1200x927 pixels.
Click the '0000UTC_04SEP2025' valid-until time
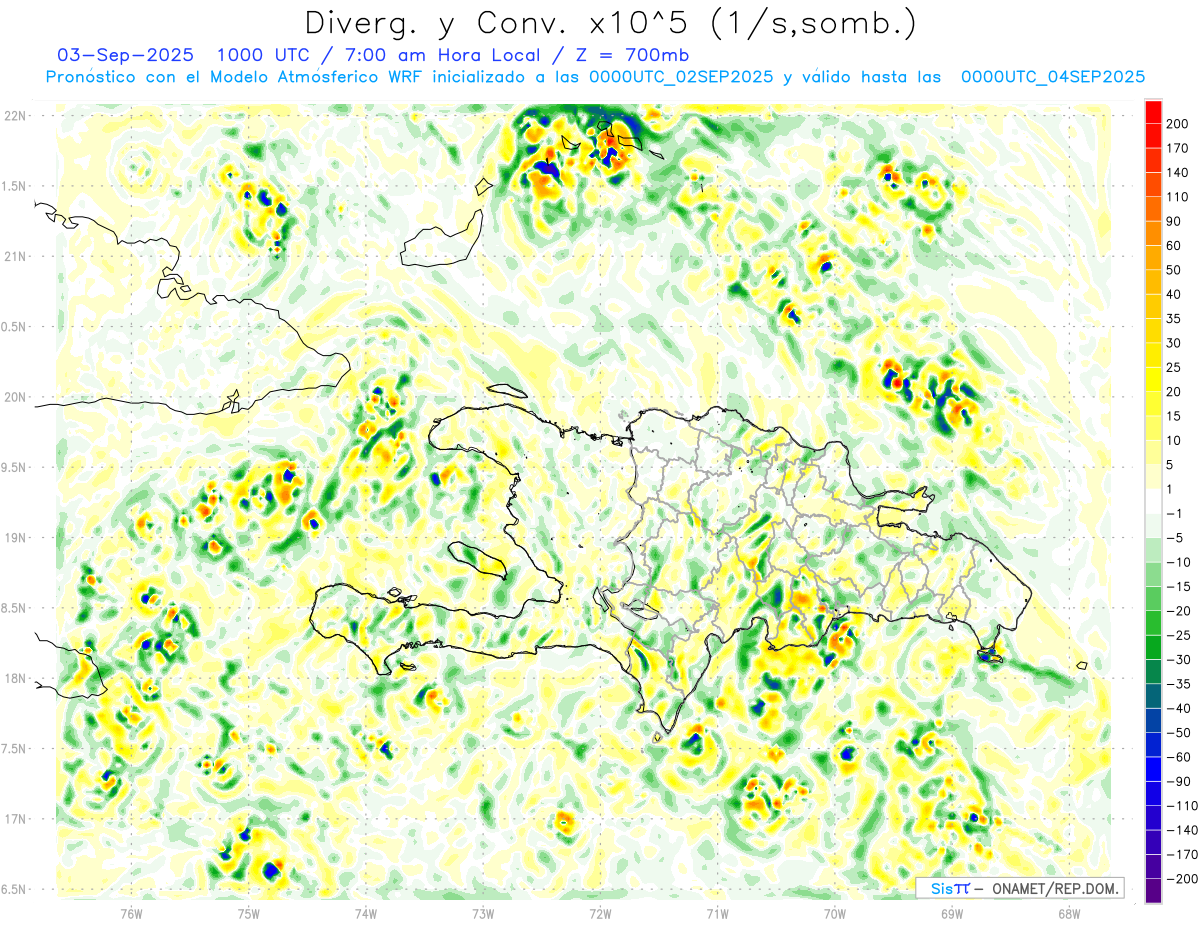[1053, 77]
